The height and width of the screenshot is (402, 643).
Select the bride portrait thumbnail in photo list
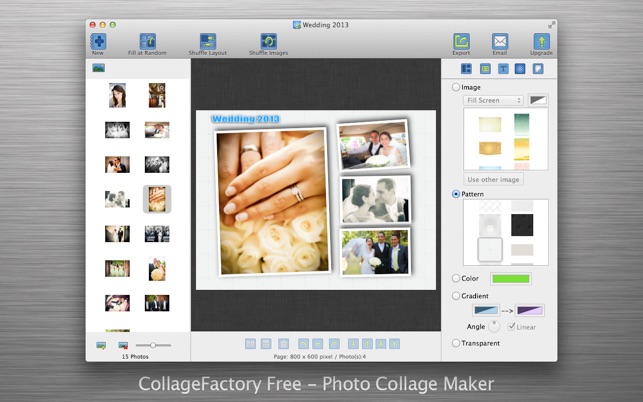118,95
